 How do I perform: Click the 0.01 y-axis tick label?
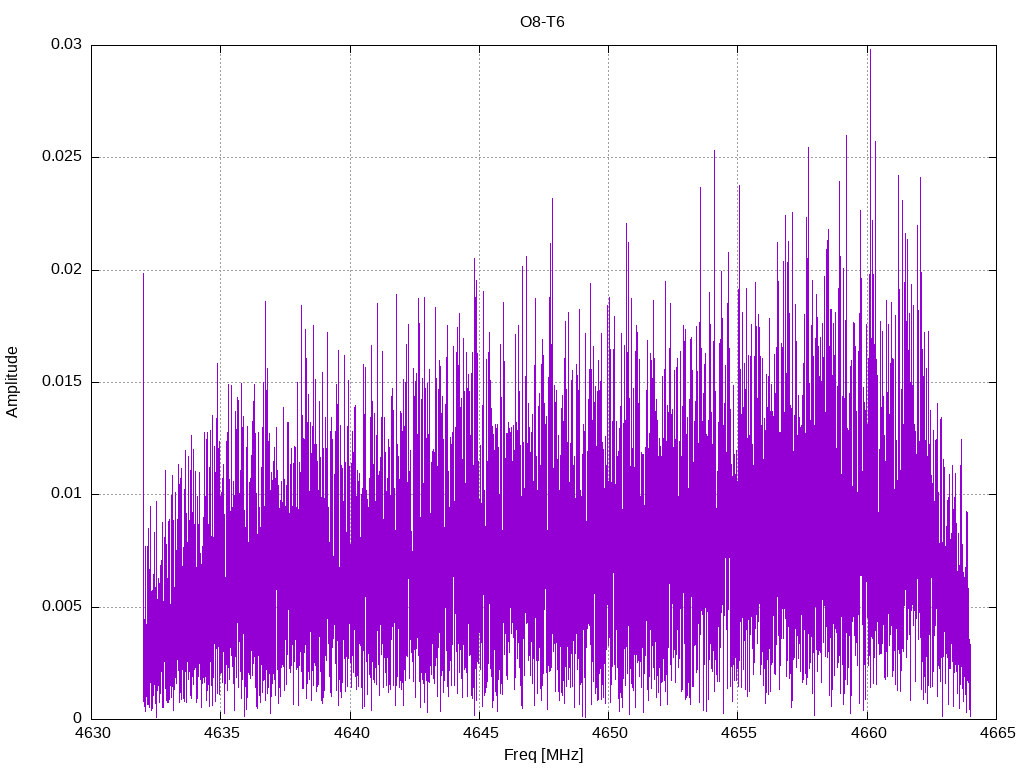[x=67, y=494]
